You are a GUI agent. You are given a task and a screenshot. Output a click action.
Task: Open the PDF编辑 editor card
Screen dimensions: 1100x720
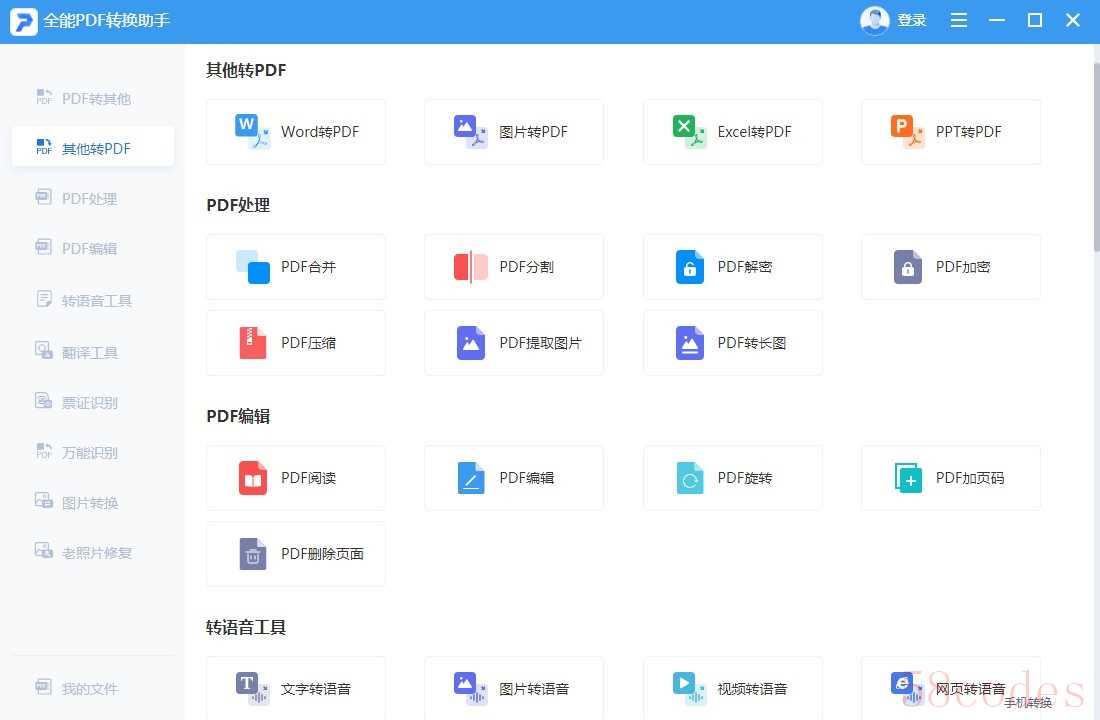tap(514, 478)
